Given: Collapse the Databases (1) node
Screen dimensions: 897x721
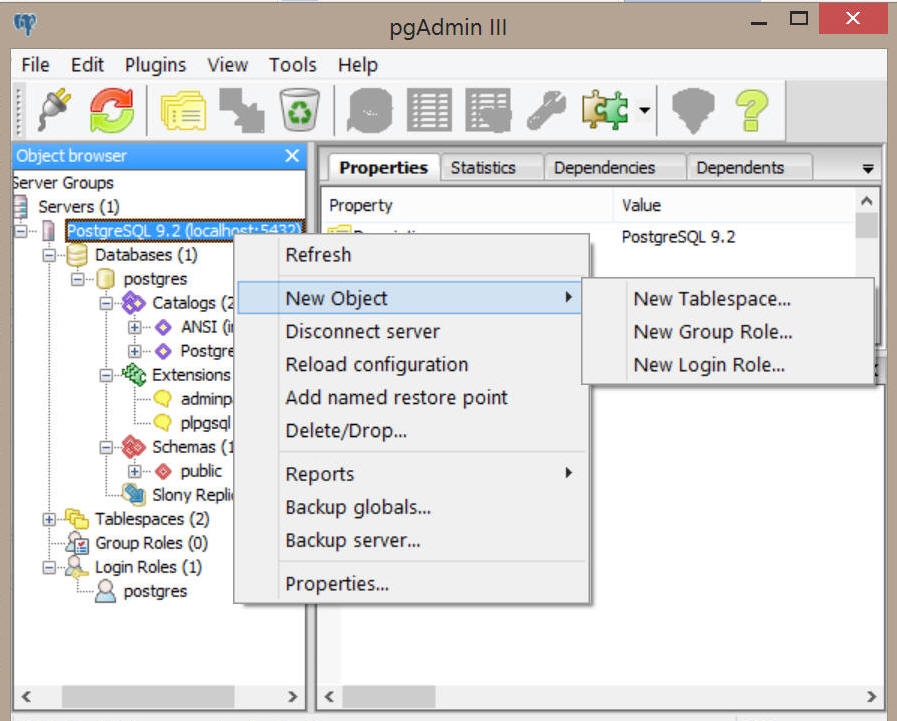Looking at the screenshot, I should click(x=49, y=255).
